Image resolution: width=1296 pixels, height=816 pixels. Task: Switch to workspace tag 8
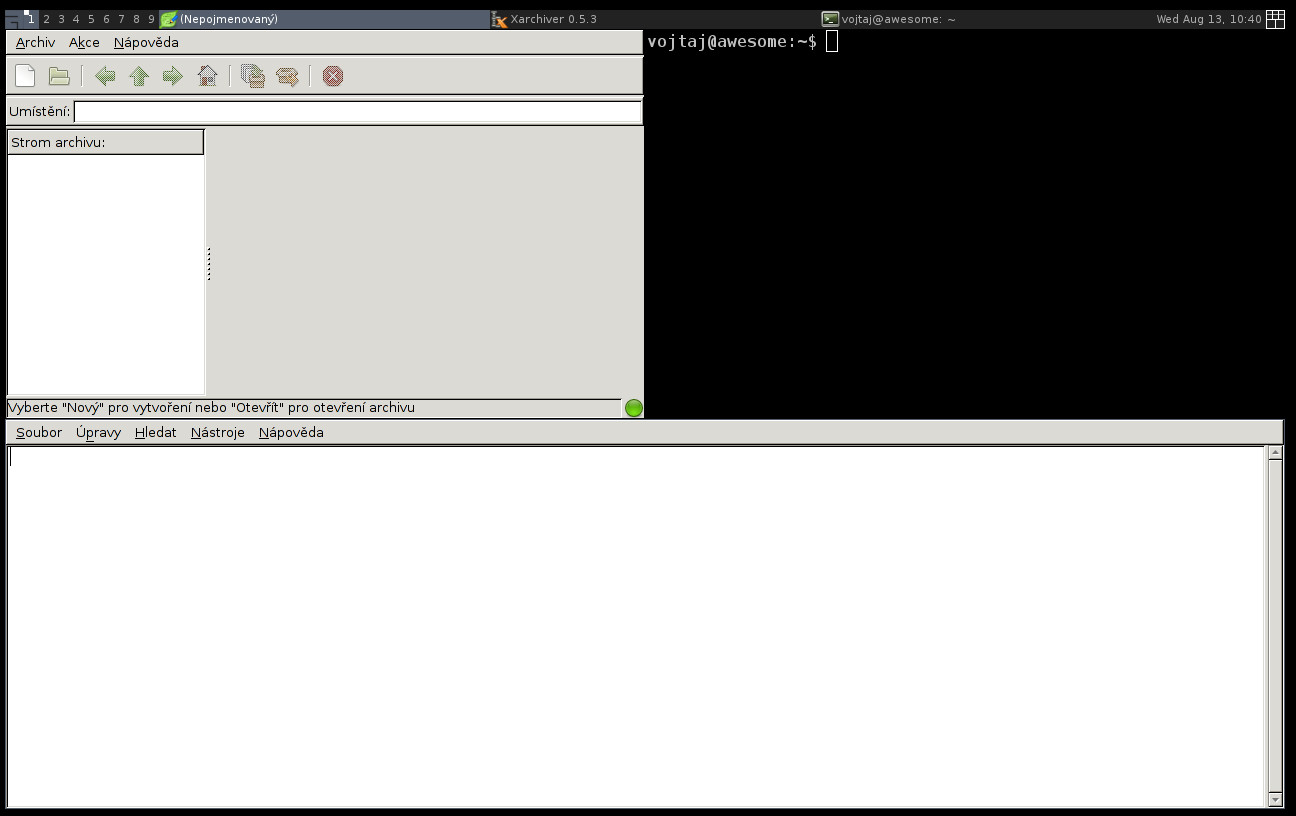pos(136,19)
